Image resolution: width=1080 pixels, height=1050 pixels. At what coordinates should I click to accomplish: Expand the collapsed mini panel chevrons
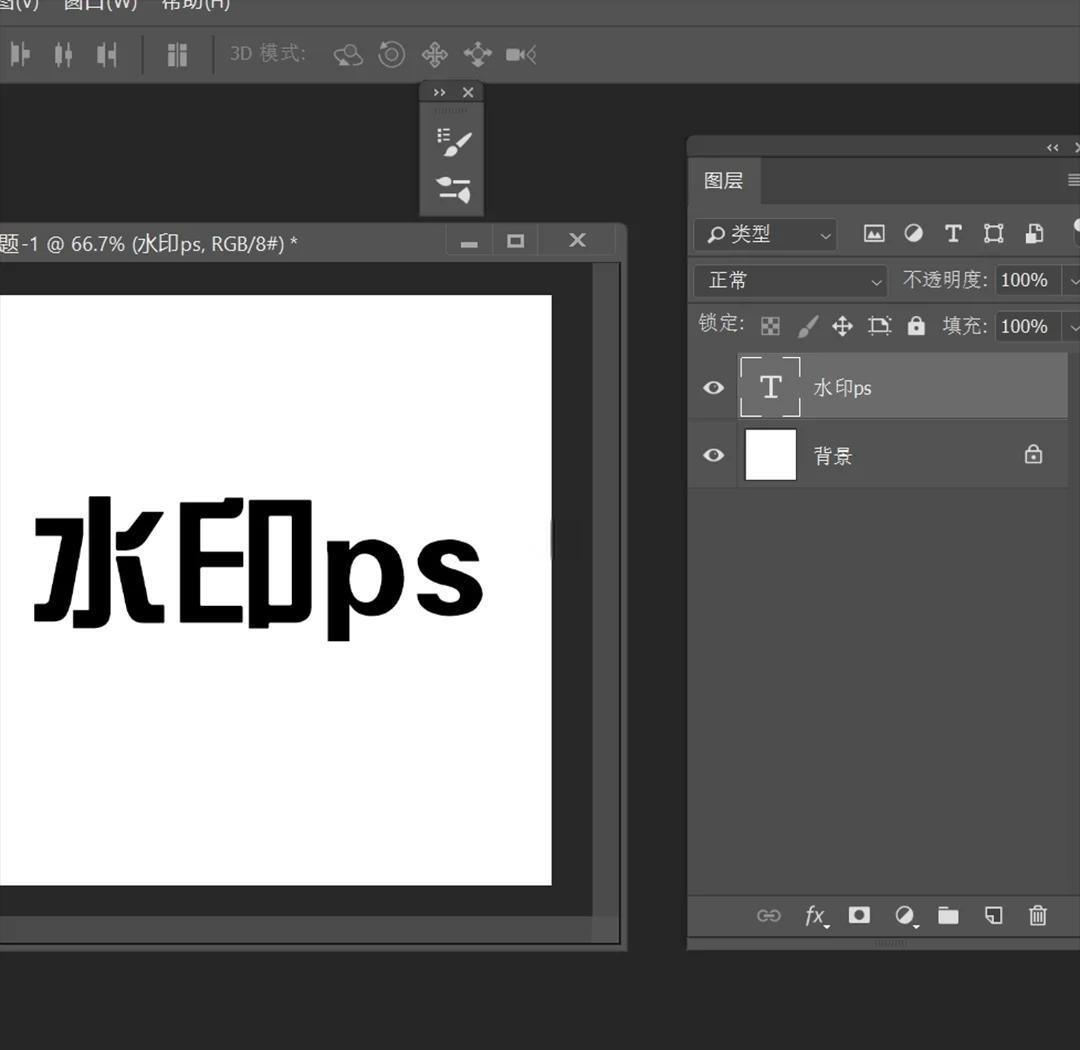click(439, 92)
